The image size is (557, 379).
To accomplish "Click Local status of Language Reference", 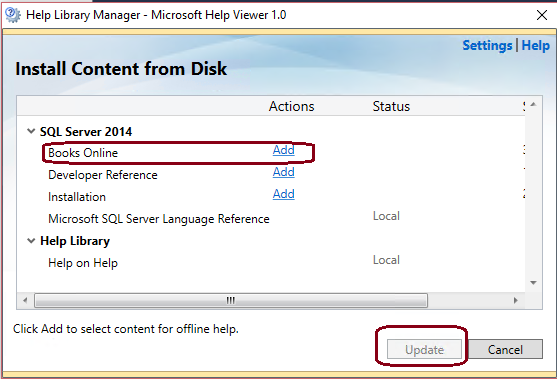I will point(386,216).
